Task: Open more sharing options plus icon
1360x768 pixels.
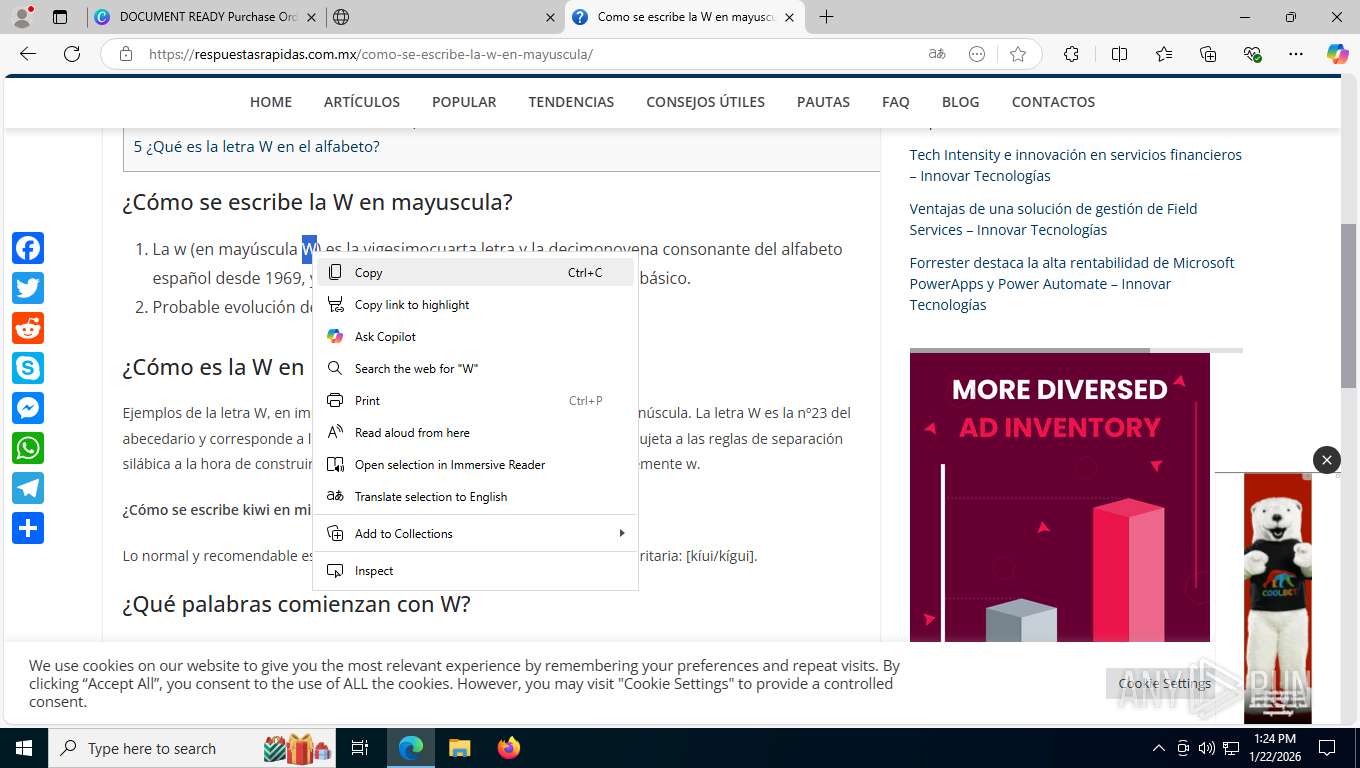Action: pyautogui.click(x=28, y=528)
